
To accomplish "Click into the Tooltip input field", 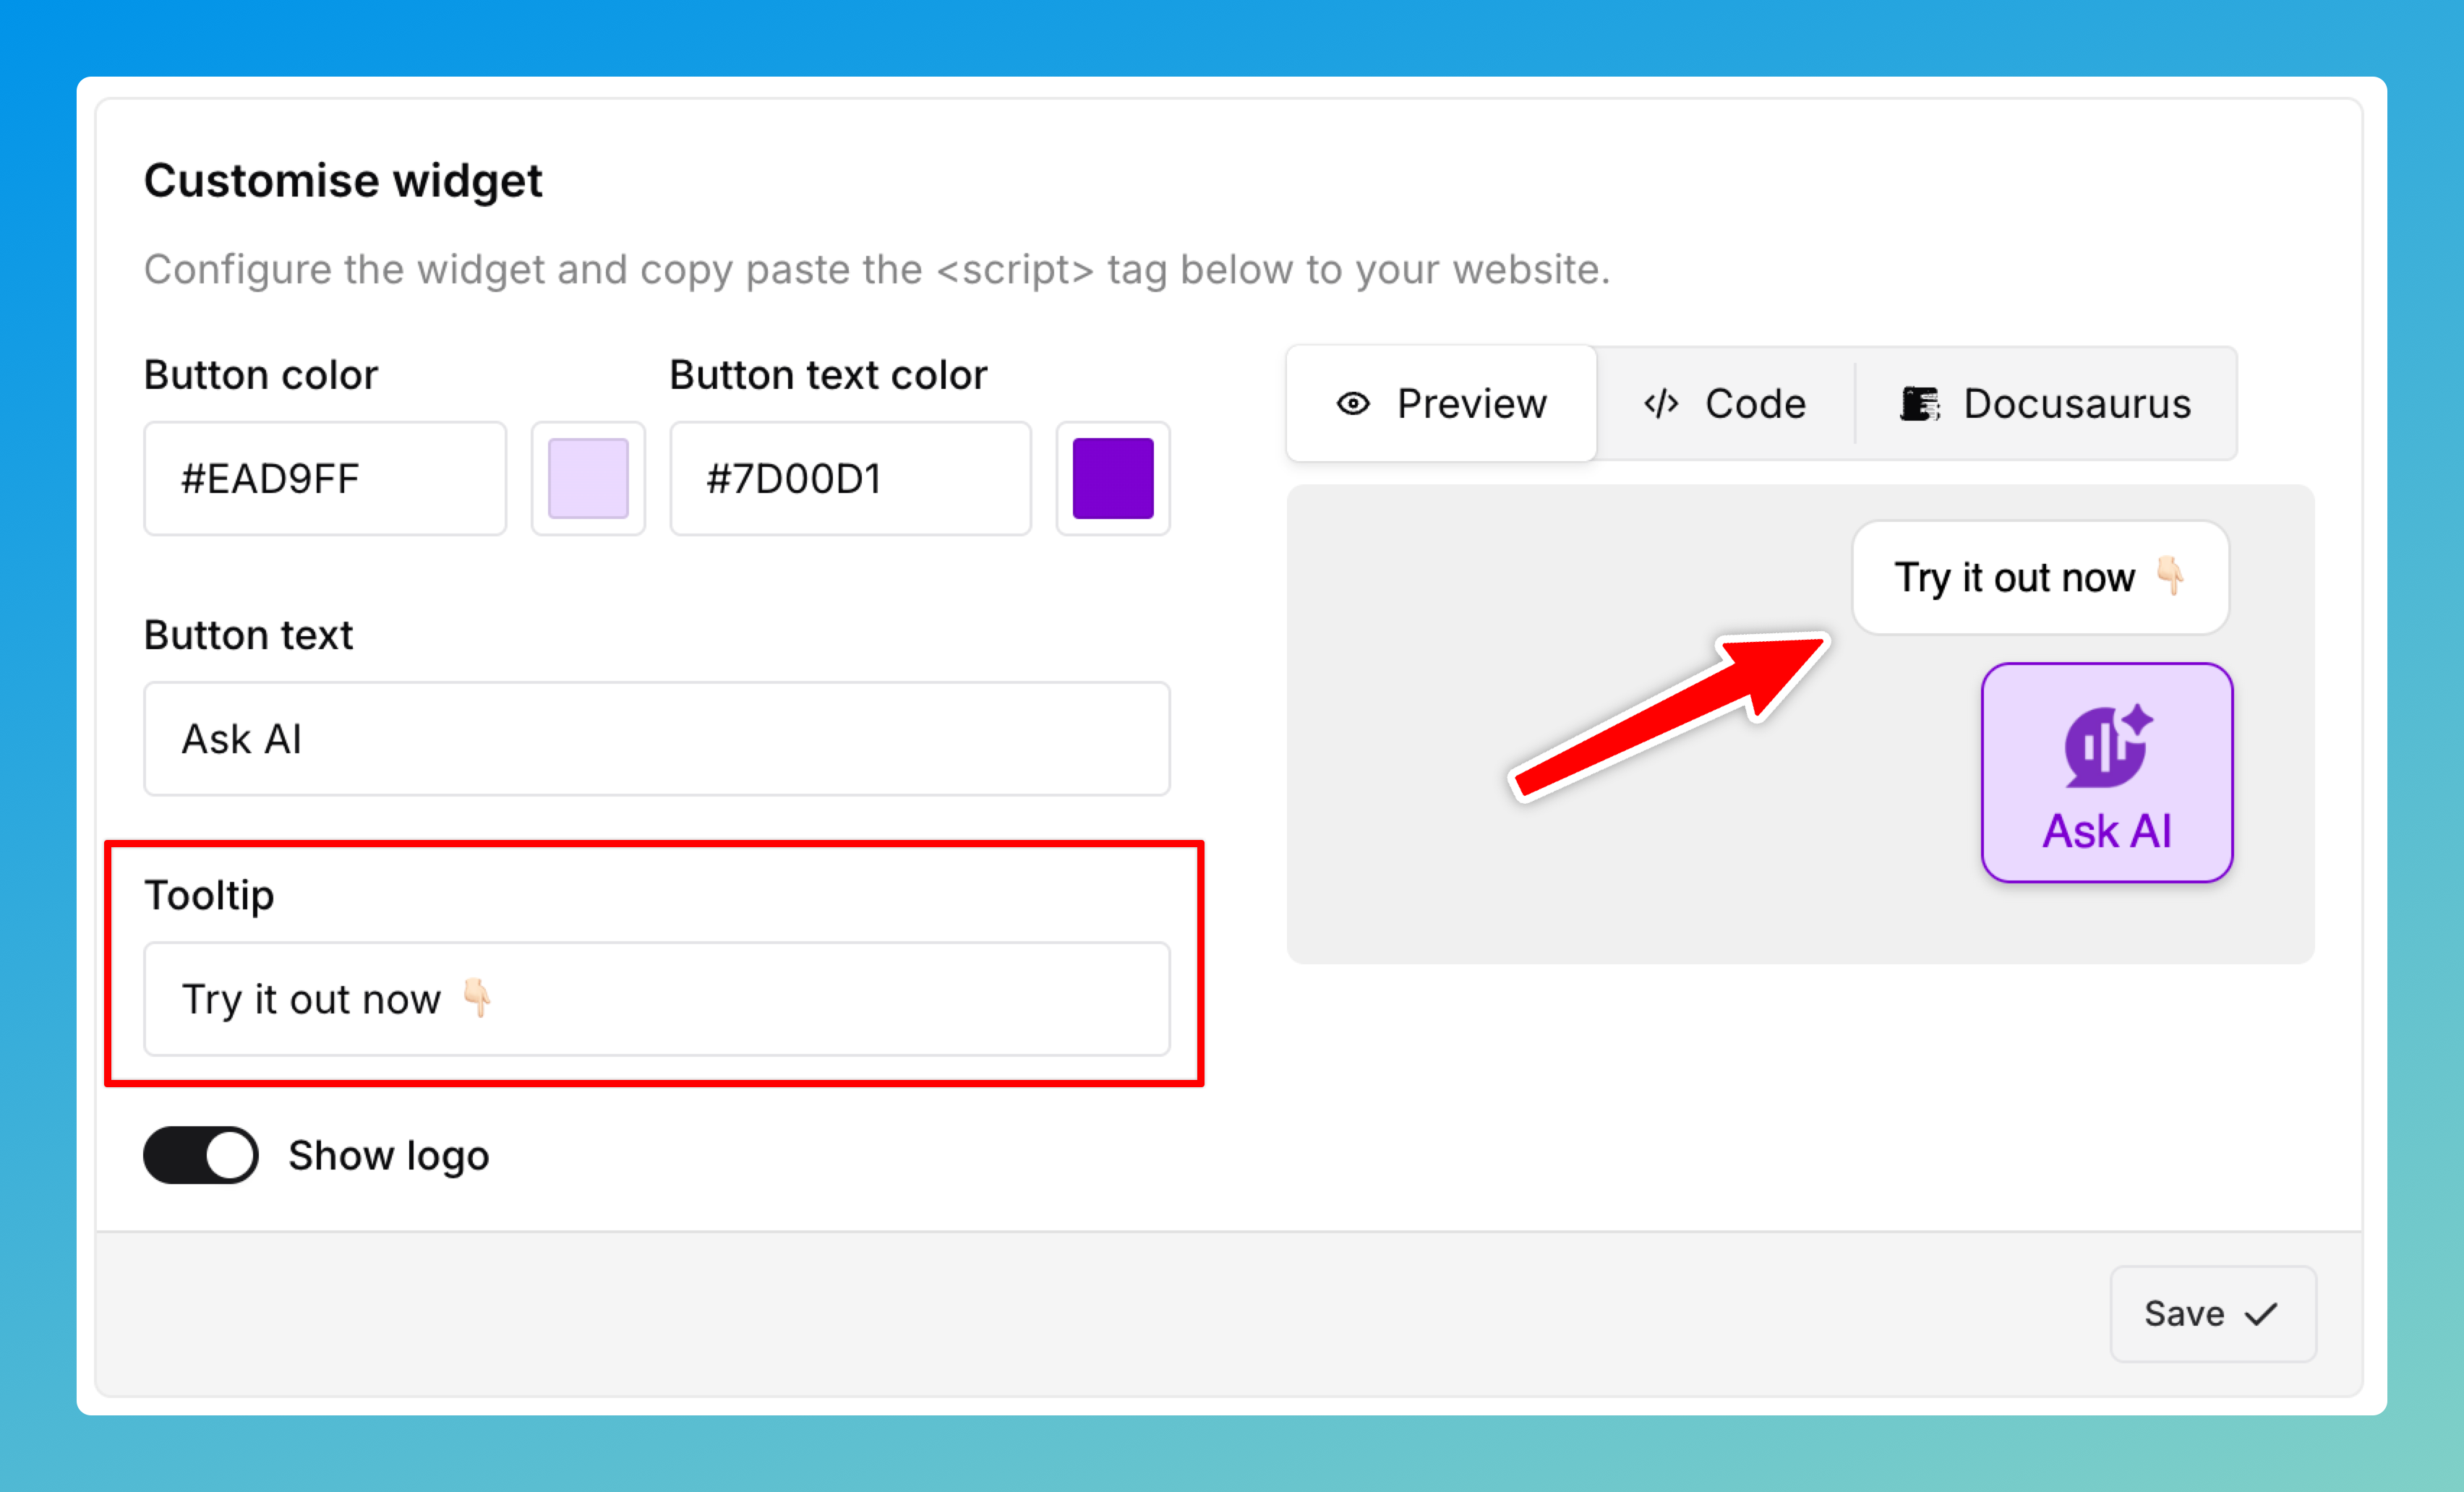I will tap(657, 999).
